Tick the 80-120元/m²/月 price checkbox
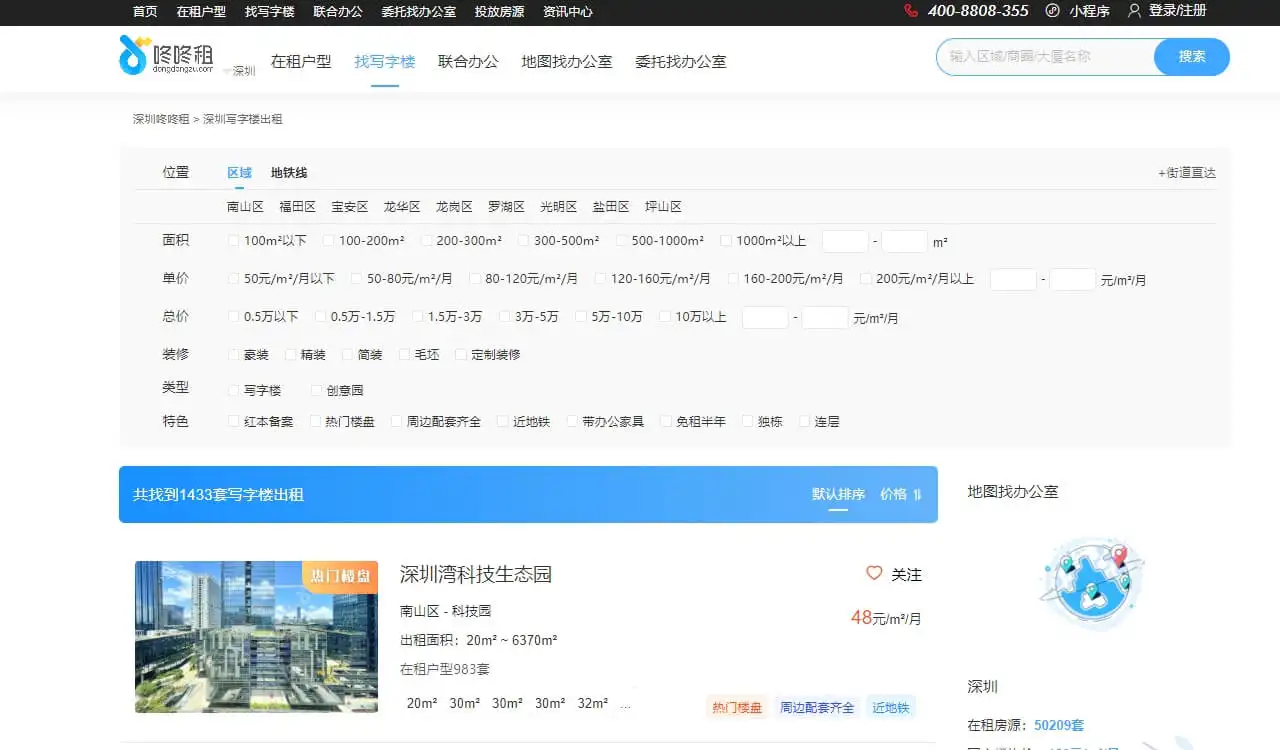1280x750 pixels. coord(475,279)
